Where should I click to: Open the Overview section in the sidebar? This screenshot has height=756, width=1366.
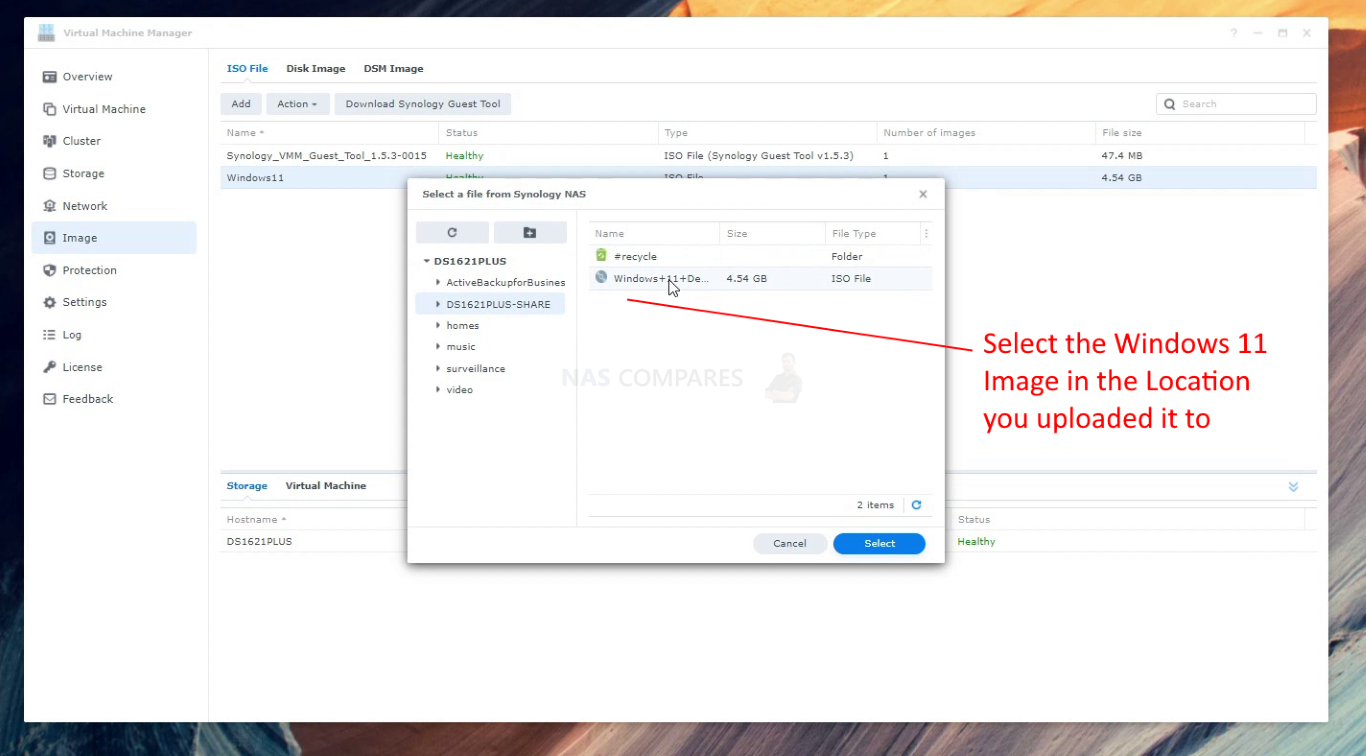coord(87,77)
